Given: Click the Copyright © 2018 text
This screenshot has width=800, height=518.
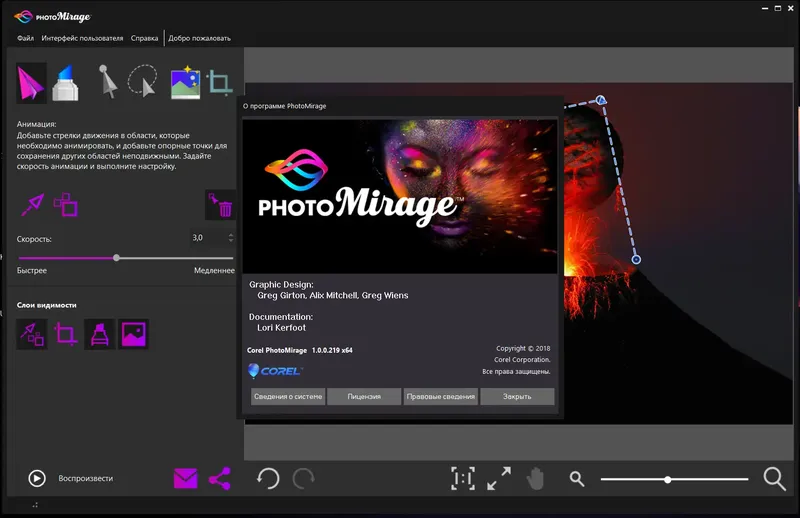Looking at the screenshot, I should tap(523, 348).
